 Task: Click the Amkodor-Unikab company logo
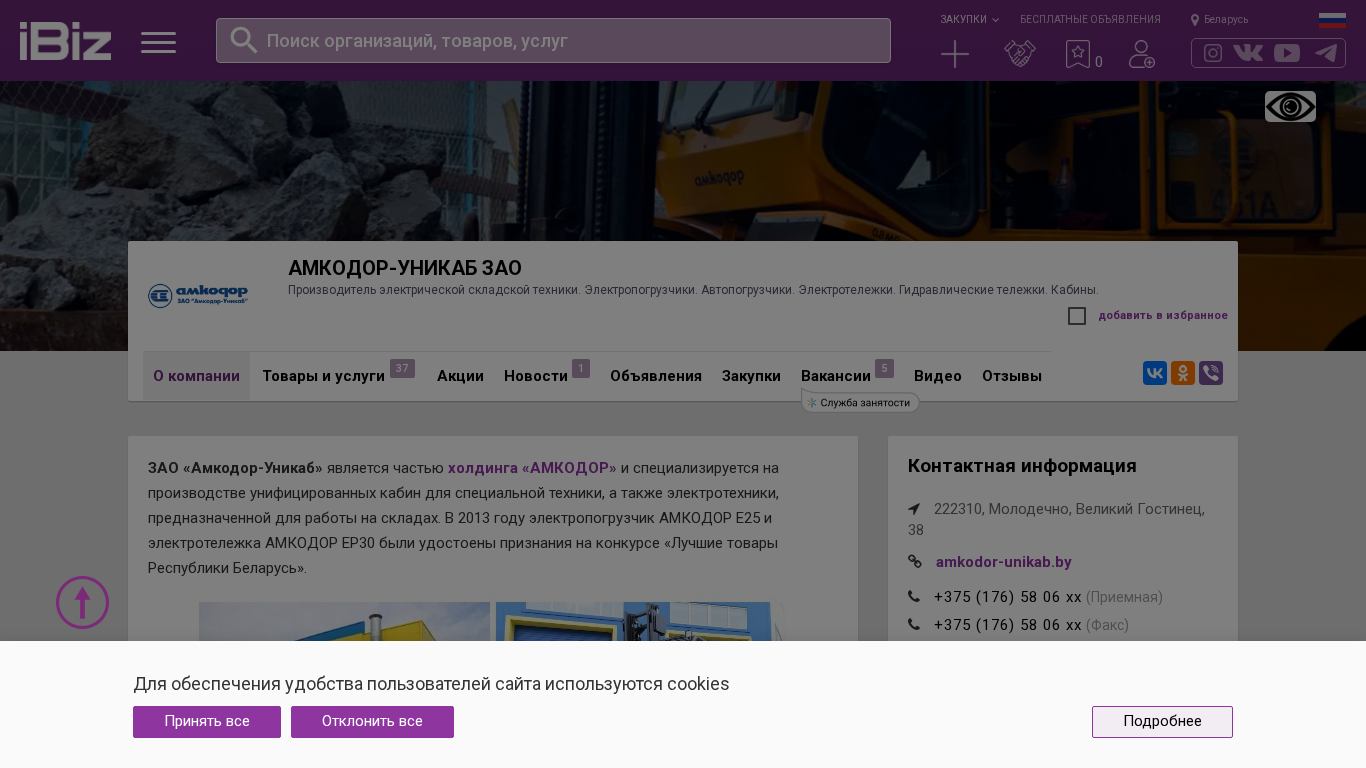click(198, 296)
